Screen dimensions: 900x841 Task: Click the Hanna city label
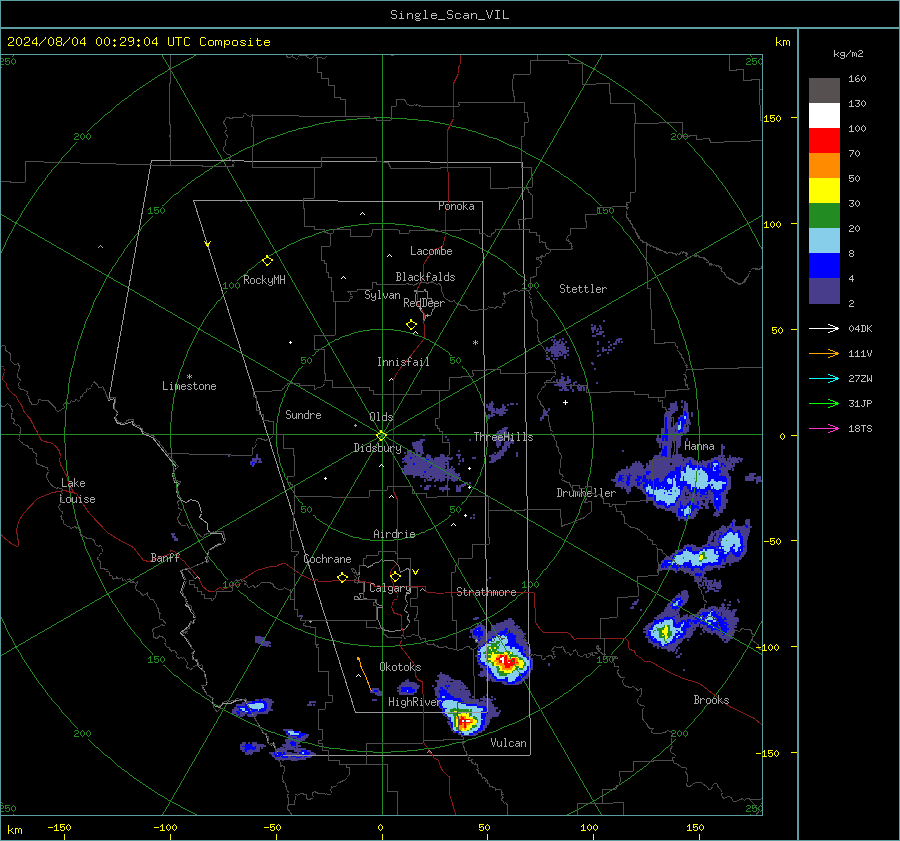[699, 446]
